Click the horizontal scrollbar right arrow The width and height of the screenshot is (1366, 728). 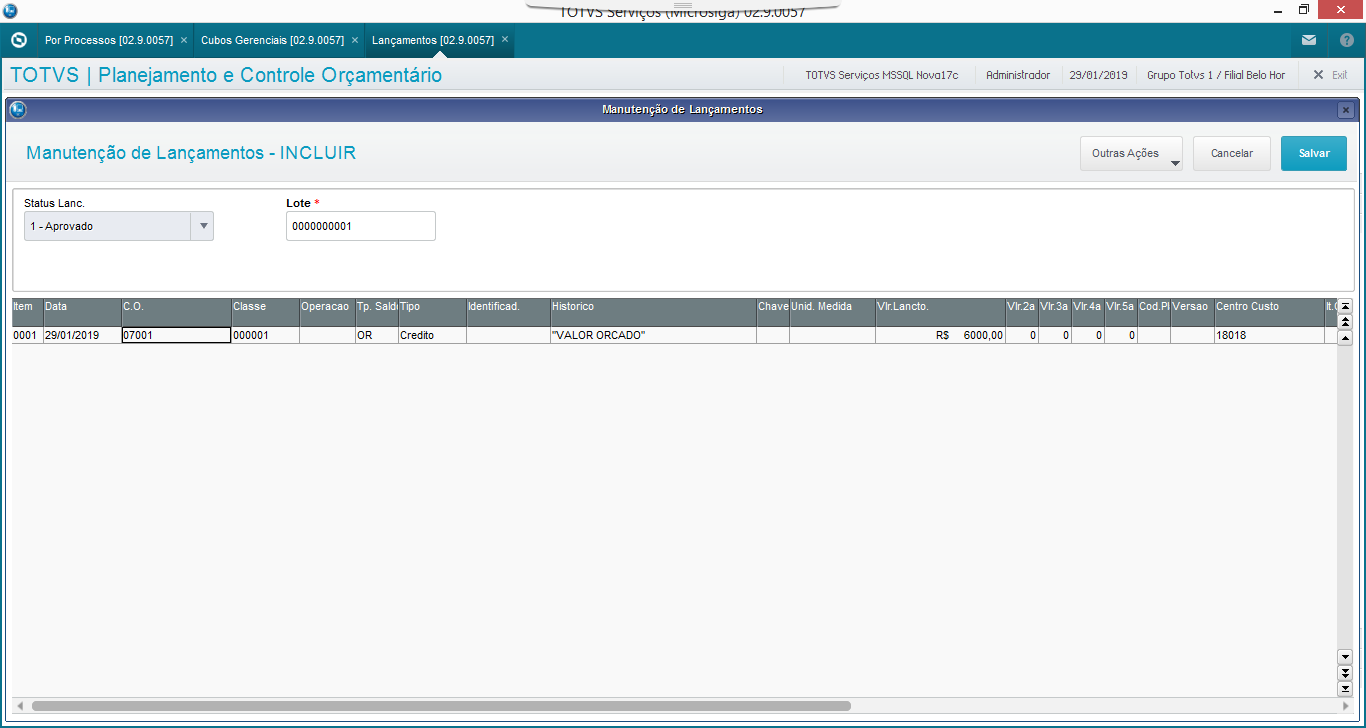coord(1345,705)
